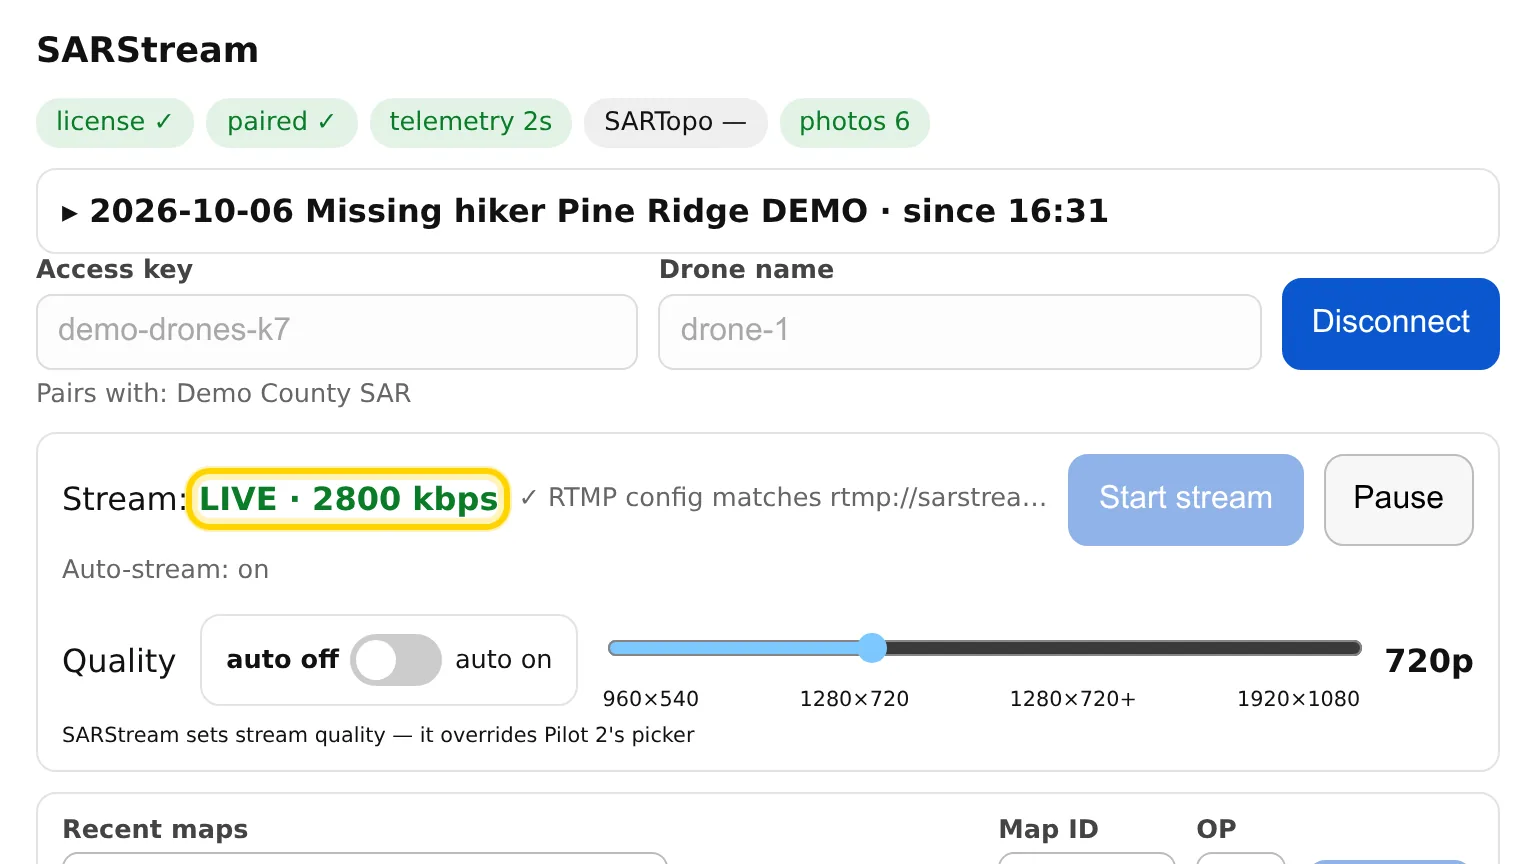
Task: Click the LIVE · 2800 kbps status
Action: coord(348,499)
